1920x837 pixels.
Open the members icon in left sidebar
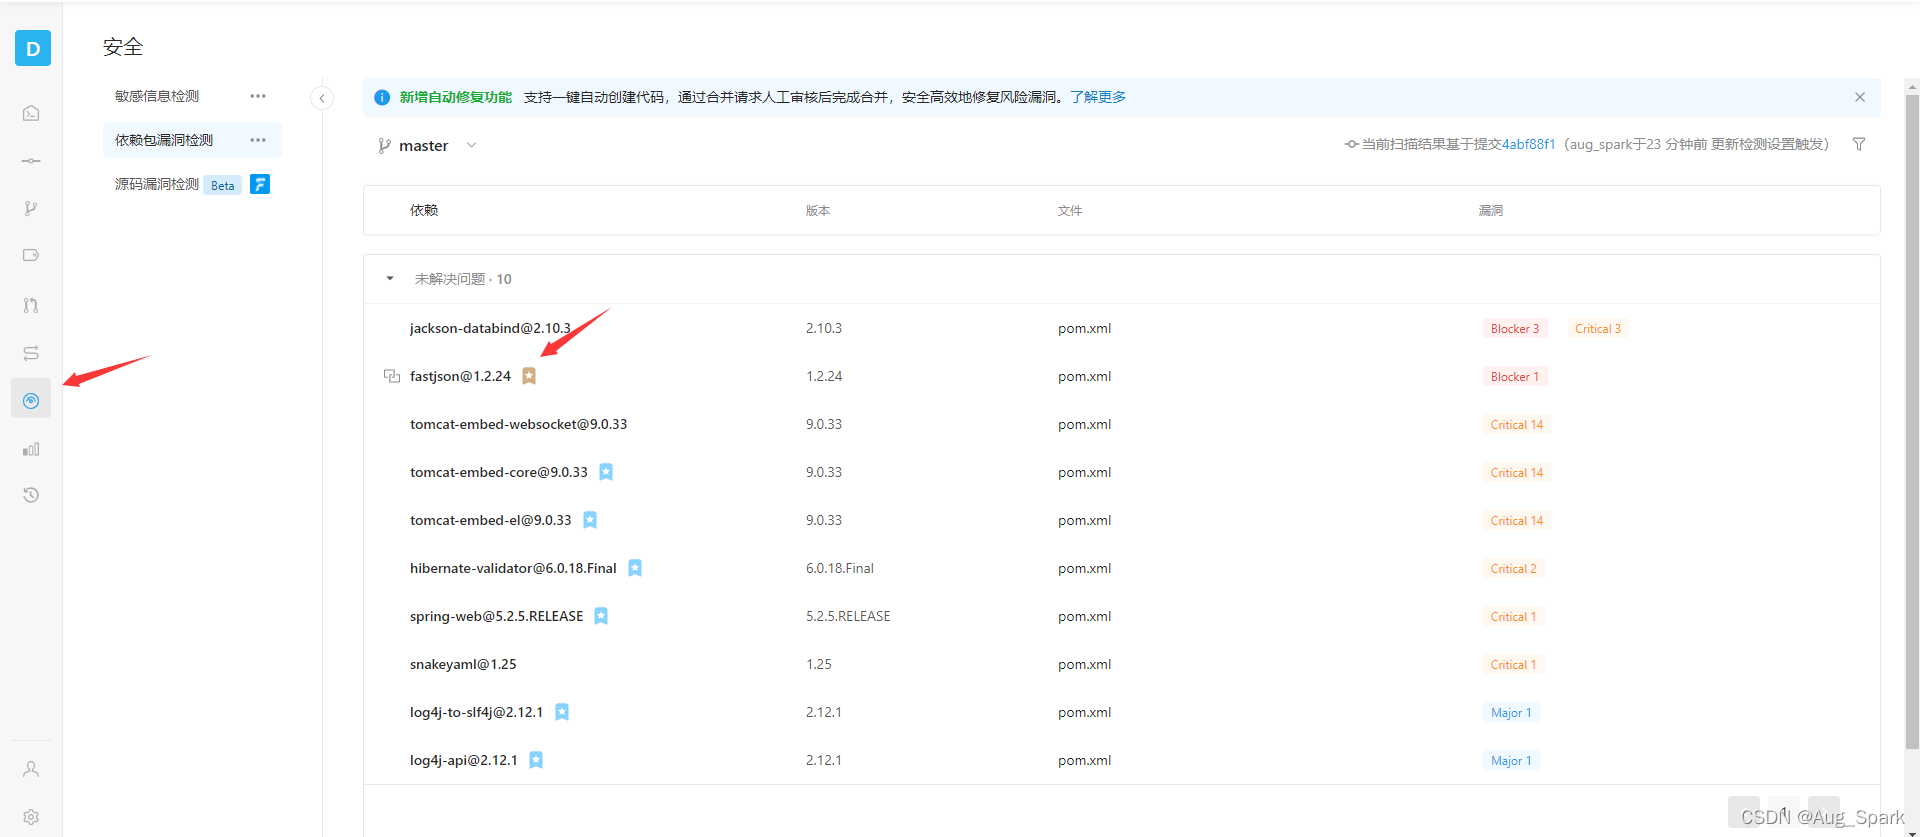[x=31, y=769]
